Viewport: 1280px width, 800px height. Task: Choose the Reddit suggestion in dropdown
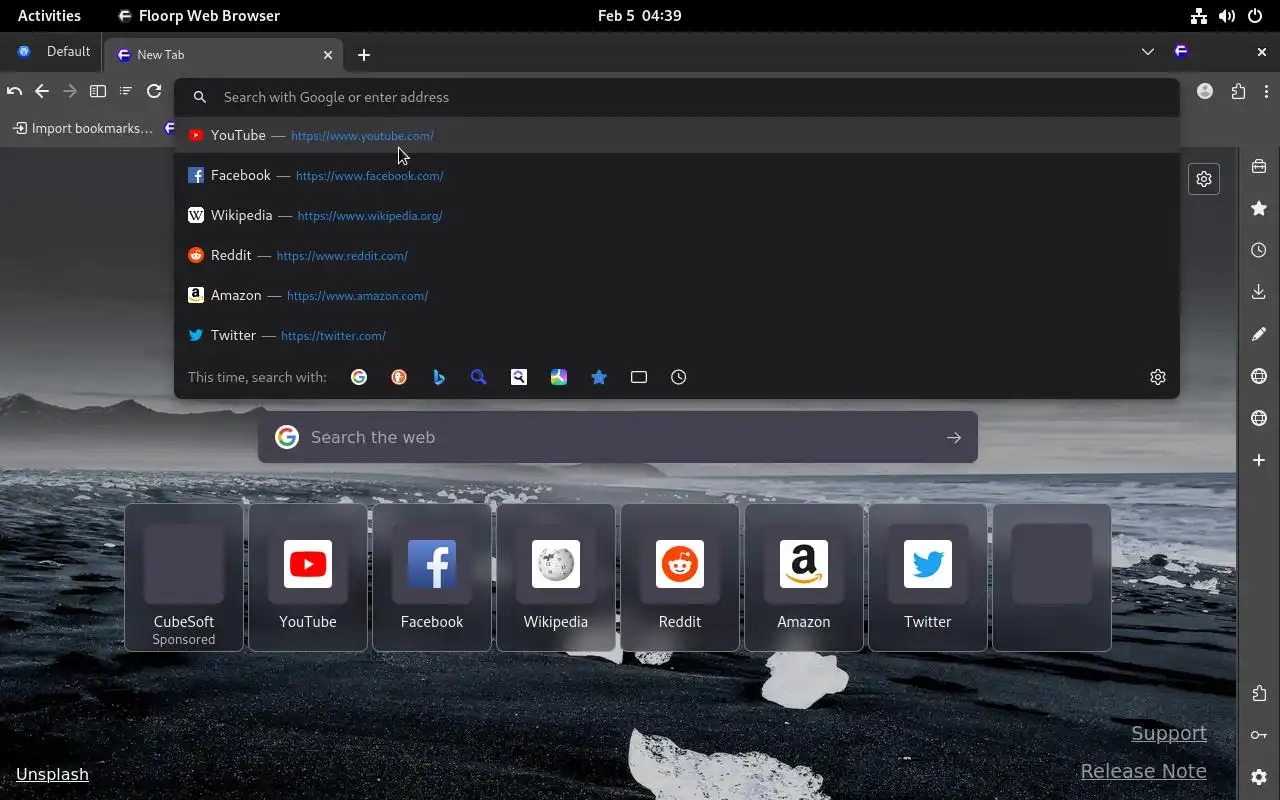tap(677, 255)
